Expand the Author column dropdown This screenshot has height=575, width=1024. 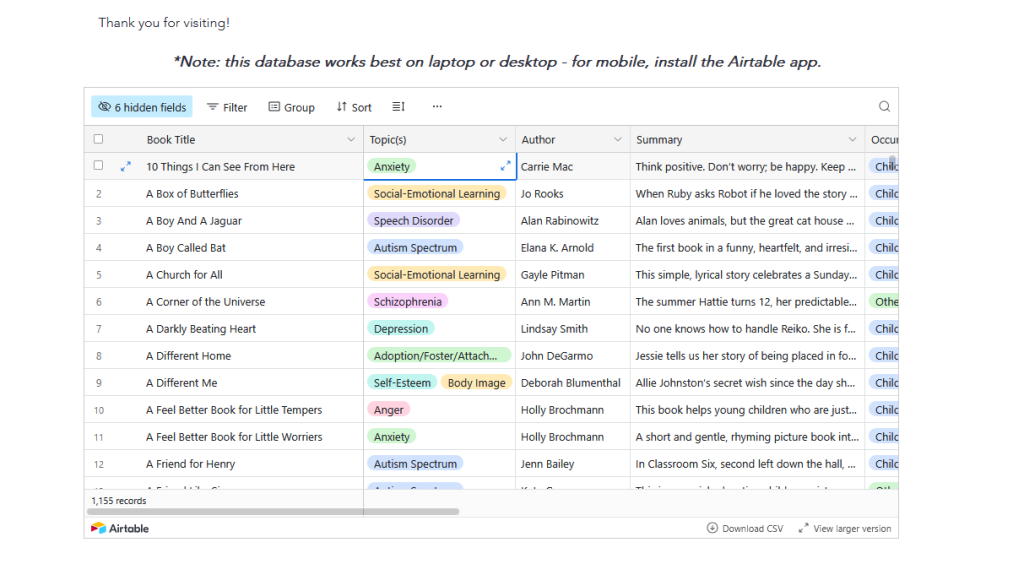[x=617, y=140]
